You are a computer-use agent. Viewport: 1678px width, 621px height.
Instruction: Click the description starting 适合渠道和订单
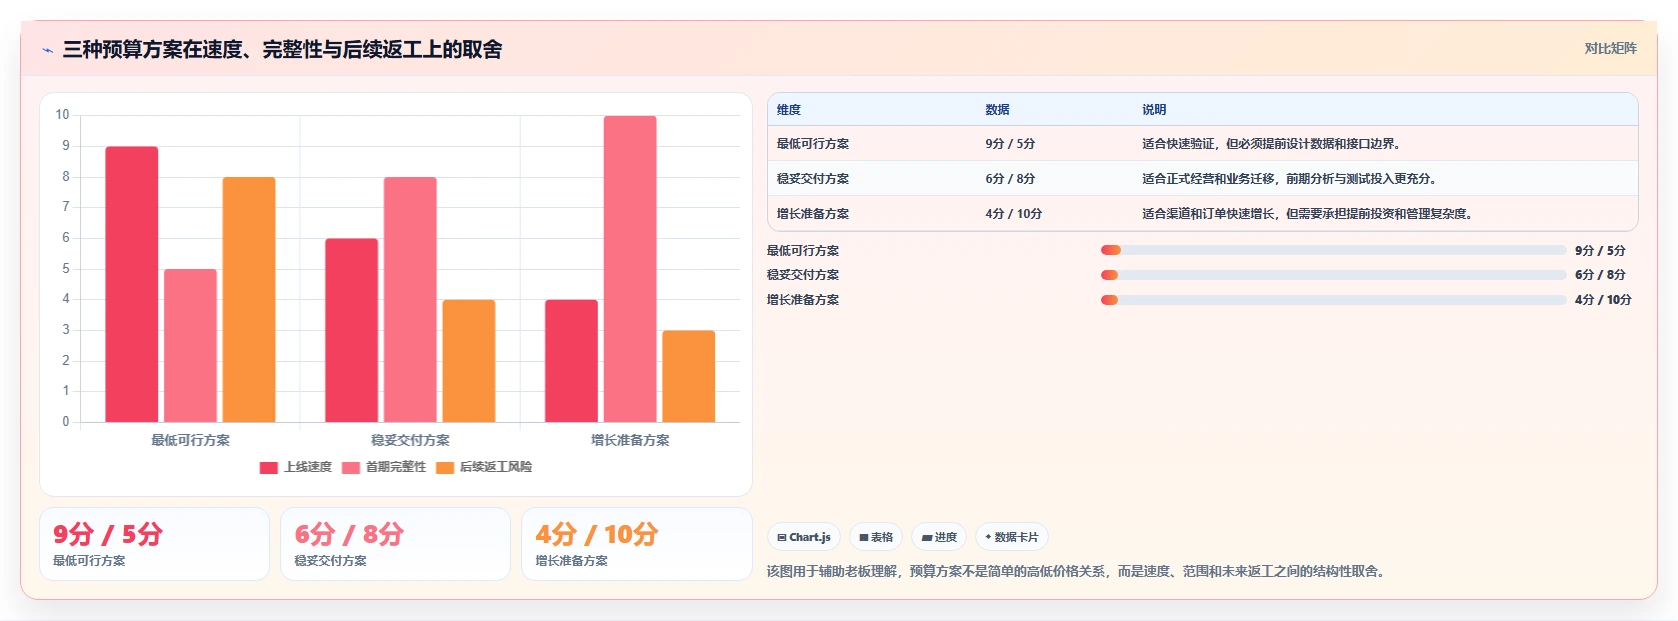1307,214
